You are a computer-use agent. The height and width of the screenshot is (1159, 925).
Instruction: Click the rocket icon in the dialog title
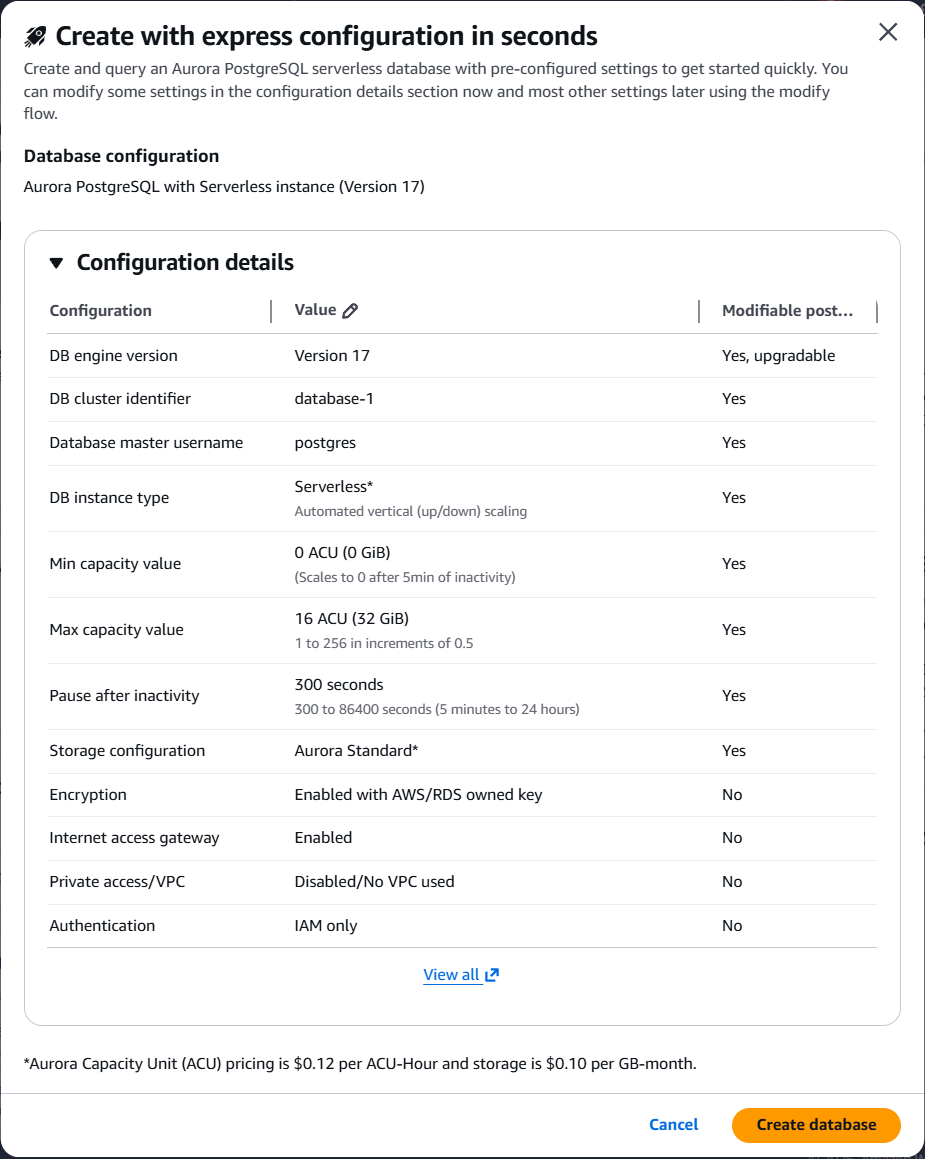coord(33,34)
